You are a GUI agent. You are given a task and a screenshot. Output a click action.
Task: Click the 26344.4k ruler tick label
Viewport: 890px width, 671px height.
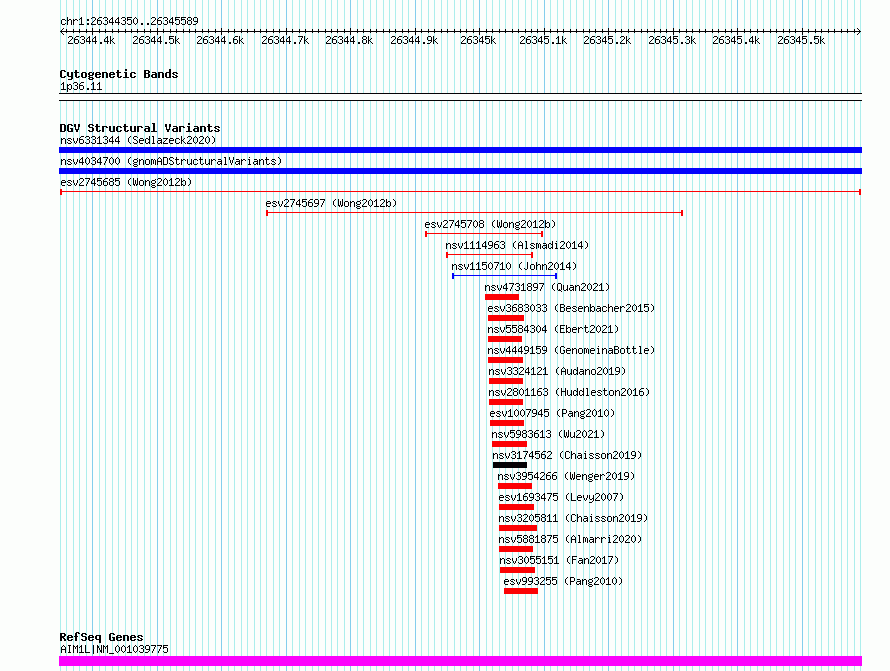click(x=91, y=40)
